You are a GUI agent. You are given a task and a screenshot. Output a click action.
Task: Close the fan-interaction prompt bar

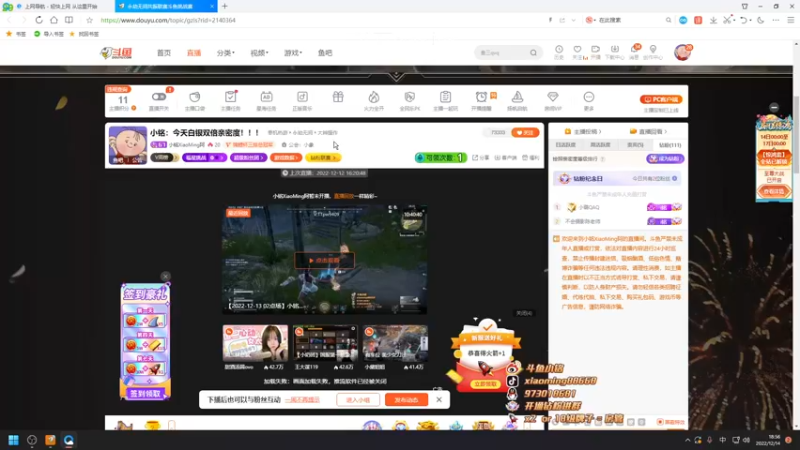[x=439, y=399]
